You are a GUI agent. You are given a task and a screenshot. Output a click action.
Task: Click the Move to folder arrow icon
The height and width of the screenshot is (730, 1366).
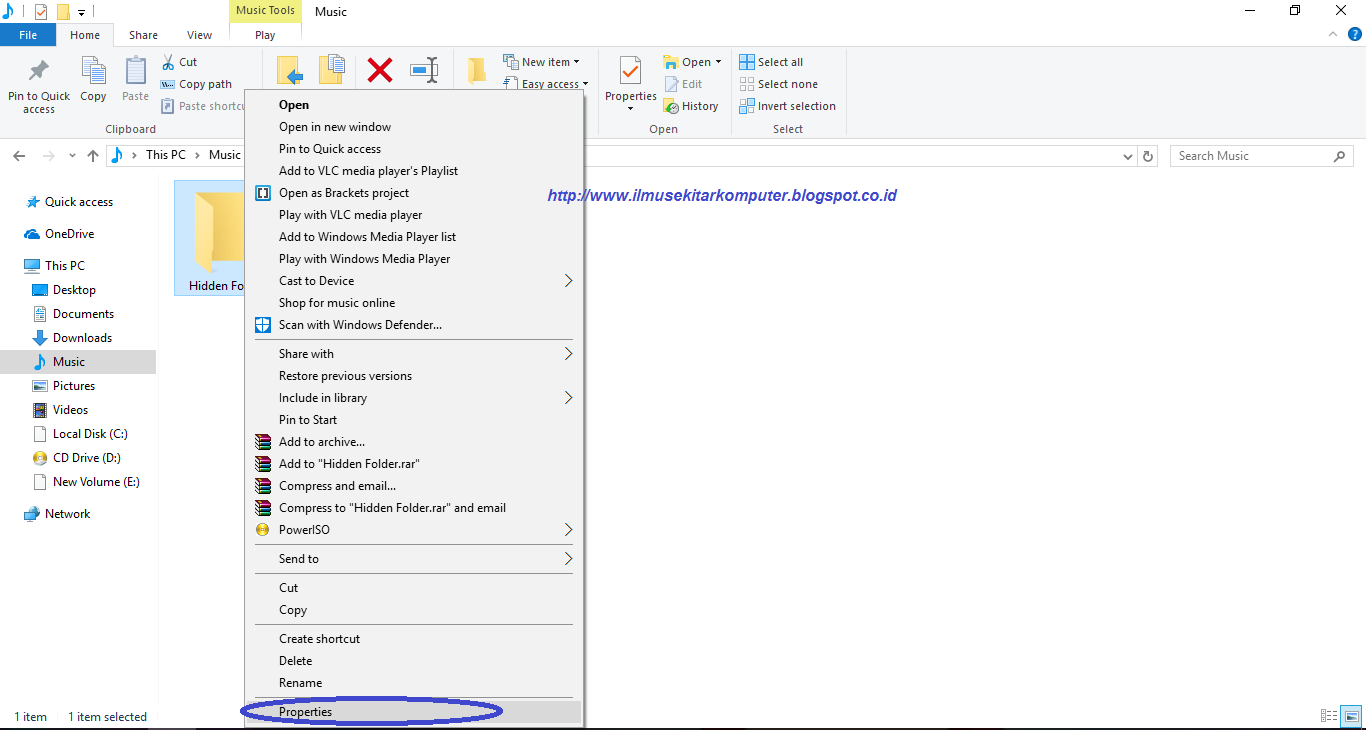[x=290, y=70]
